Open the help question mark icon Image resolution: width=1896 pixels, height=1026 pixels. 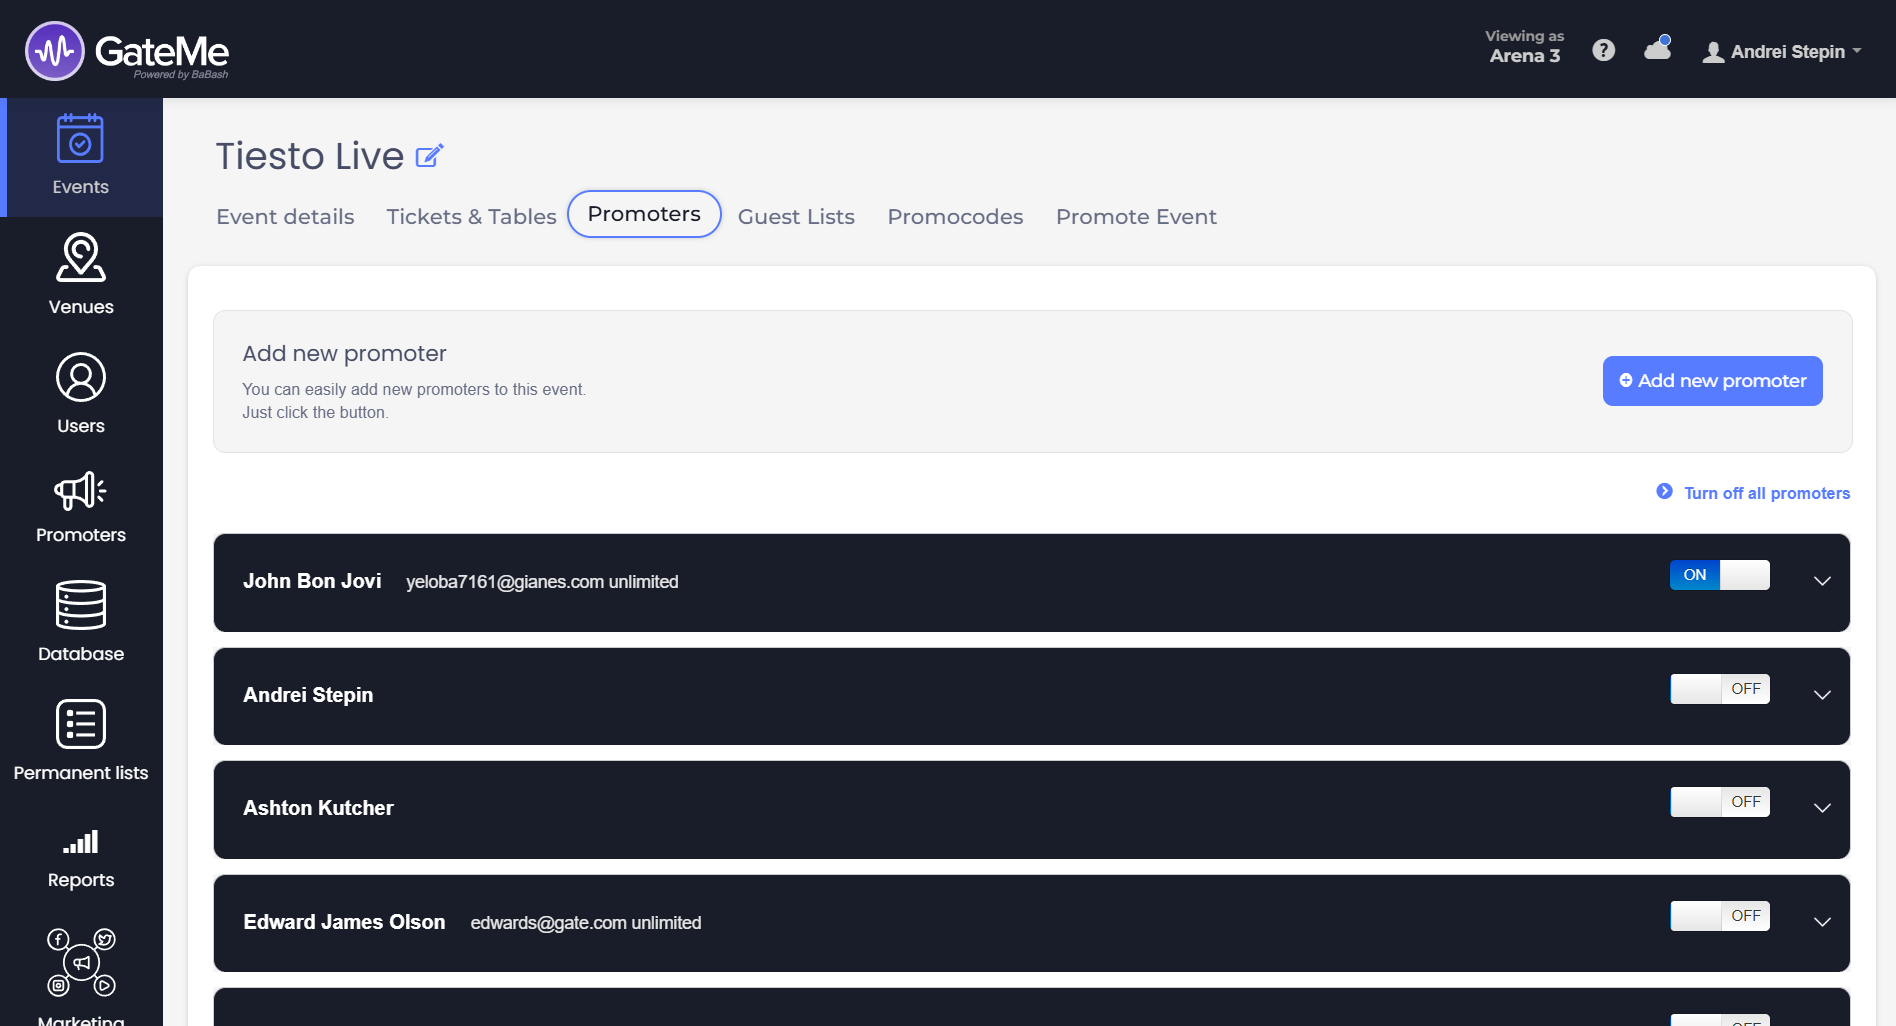[1603, 50]
